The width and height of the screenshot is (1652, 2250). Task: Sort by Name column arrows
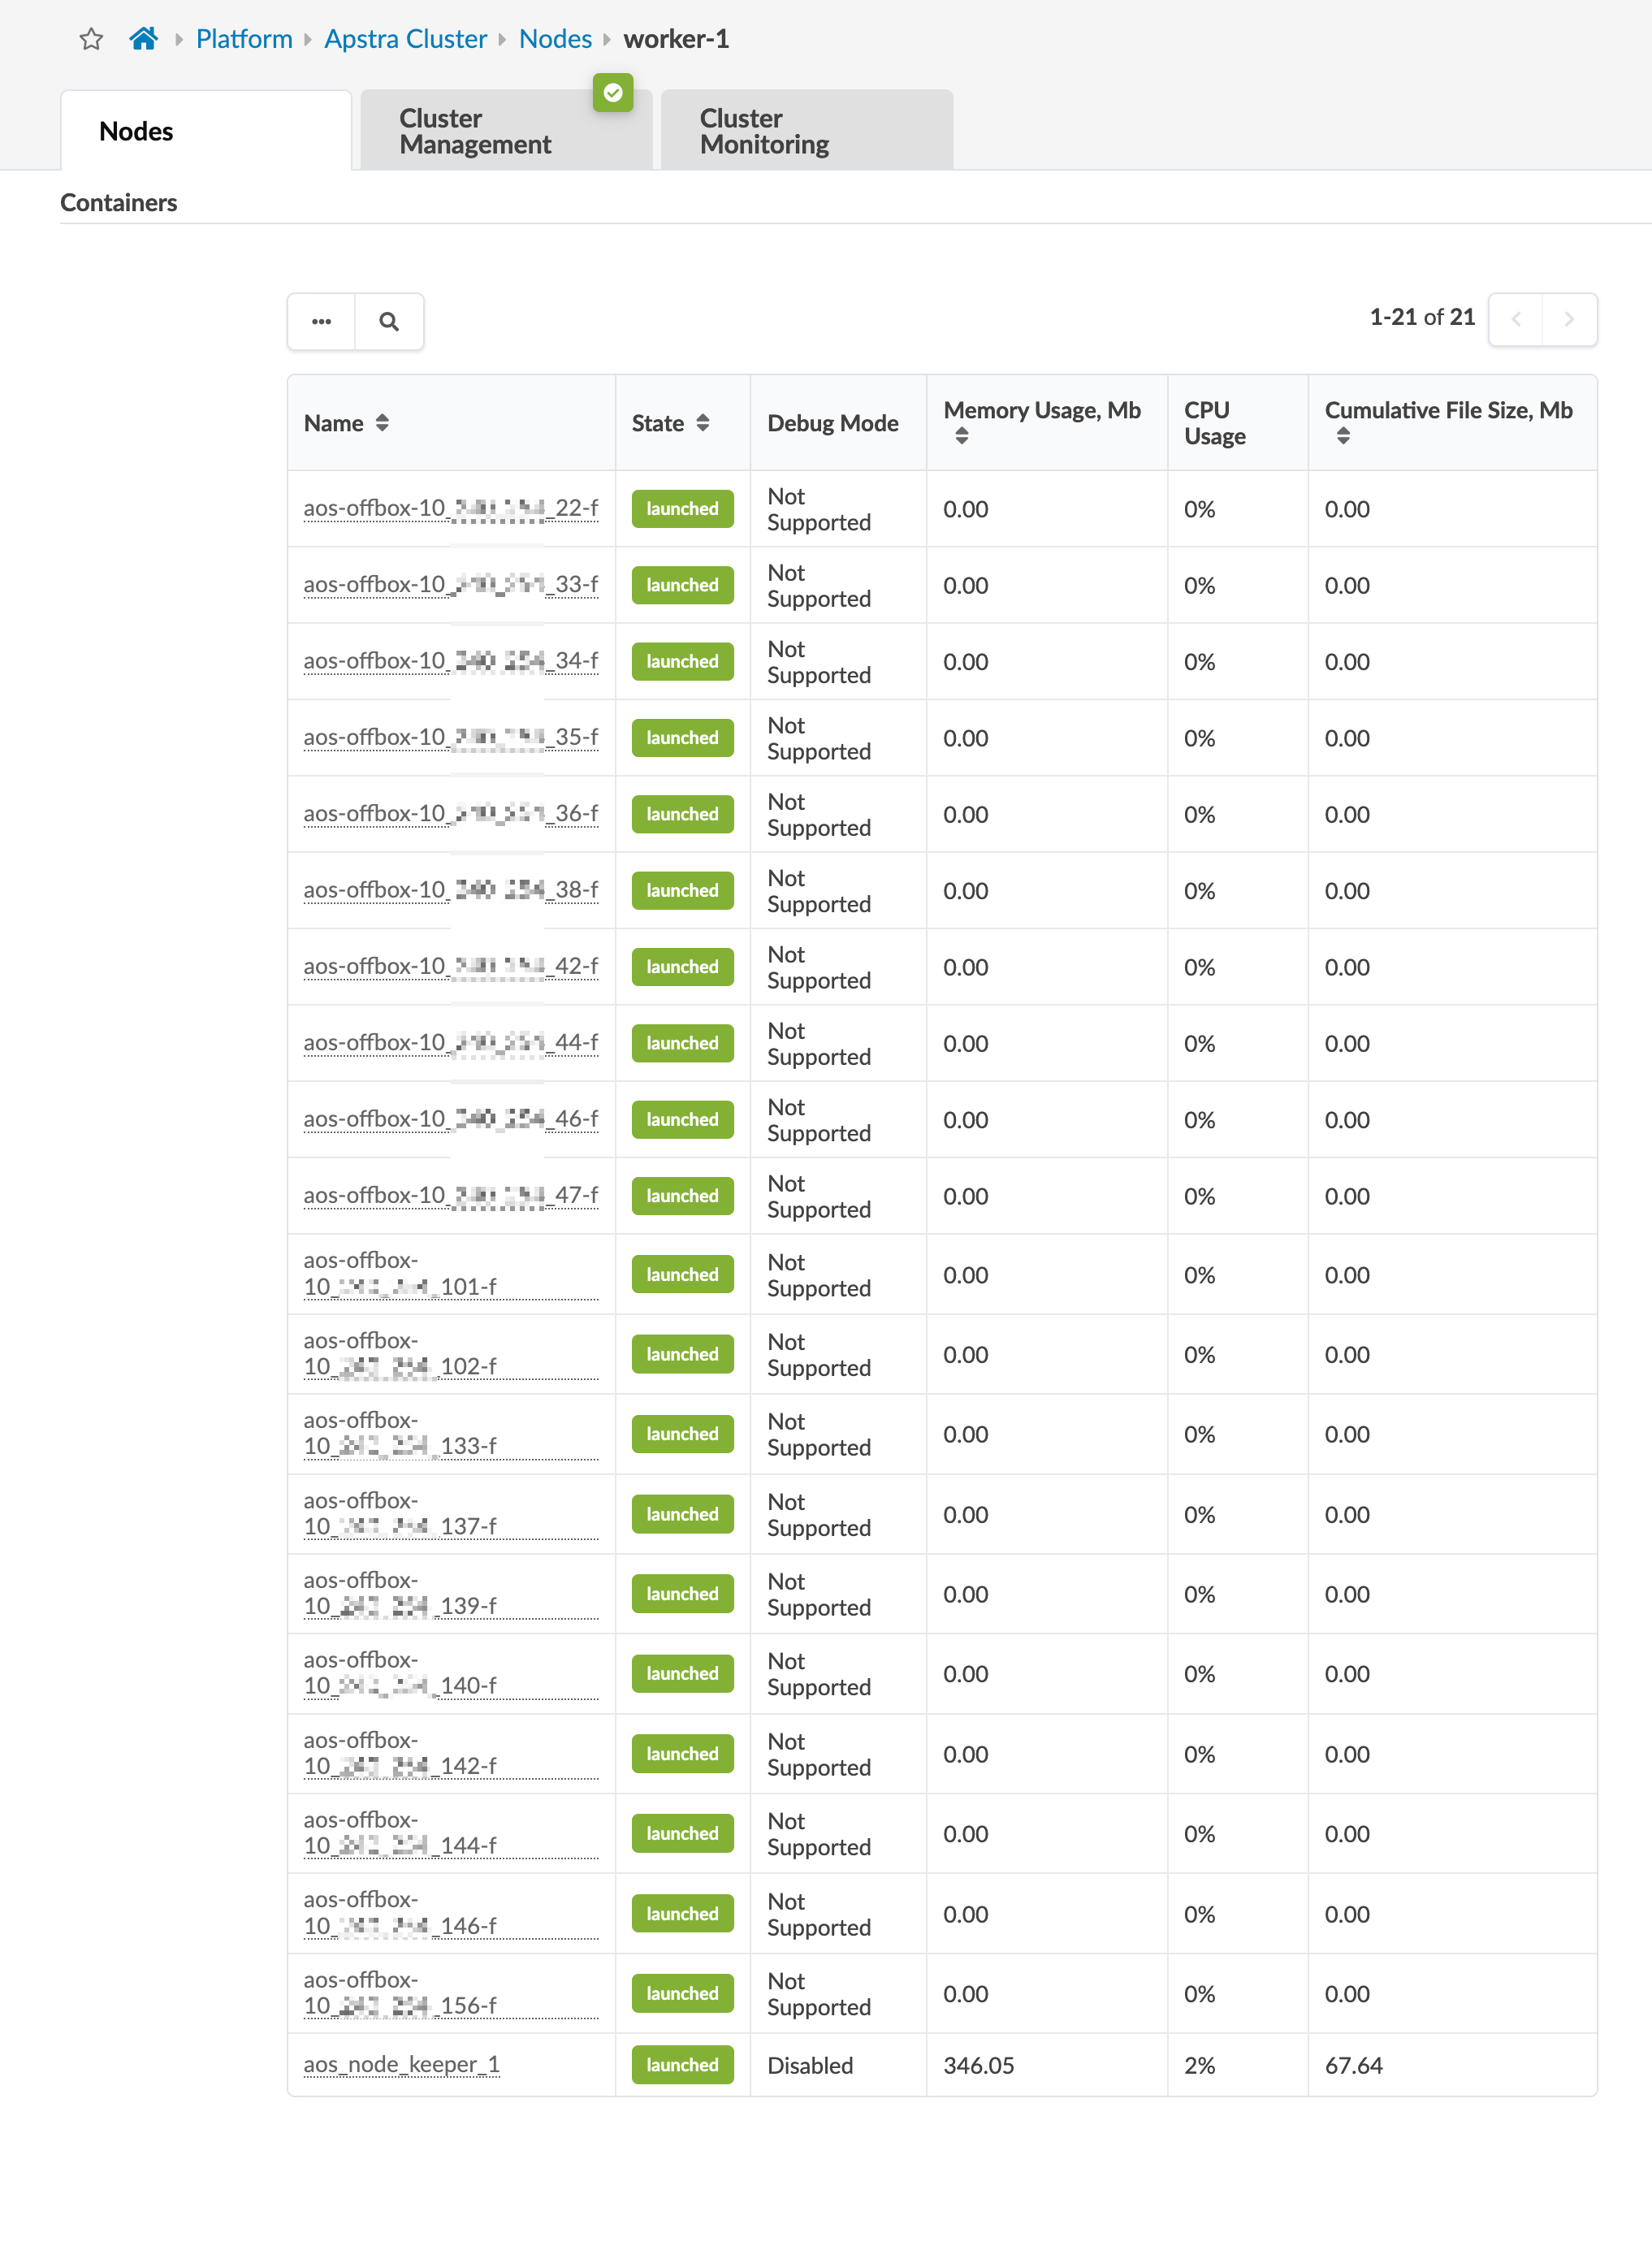[x=382, y=423]
